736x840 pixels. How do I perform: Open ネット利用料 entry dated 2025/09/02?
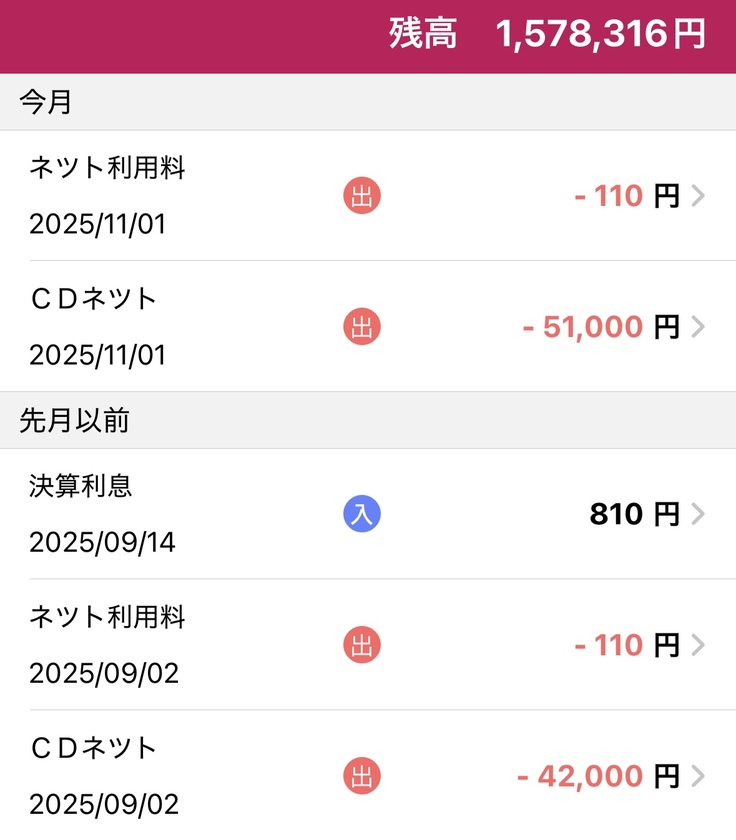coord(107,617)
